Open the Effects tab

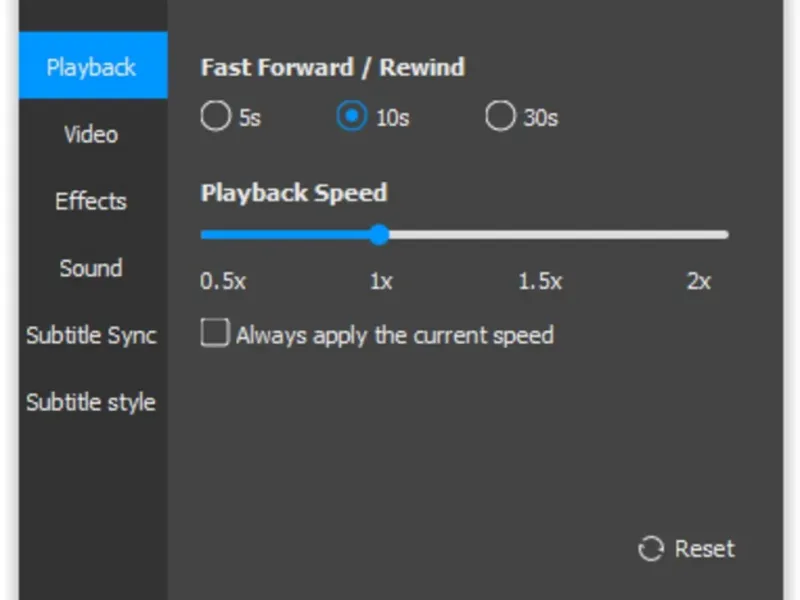point(92,201)
